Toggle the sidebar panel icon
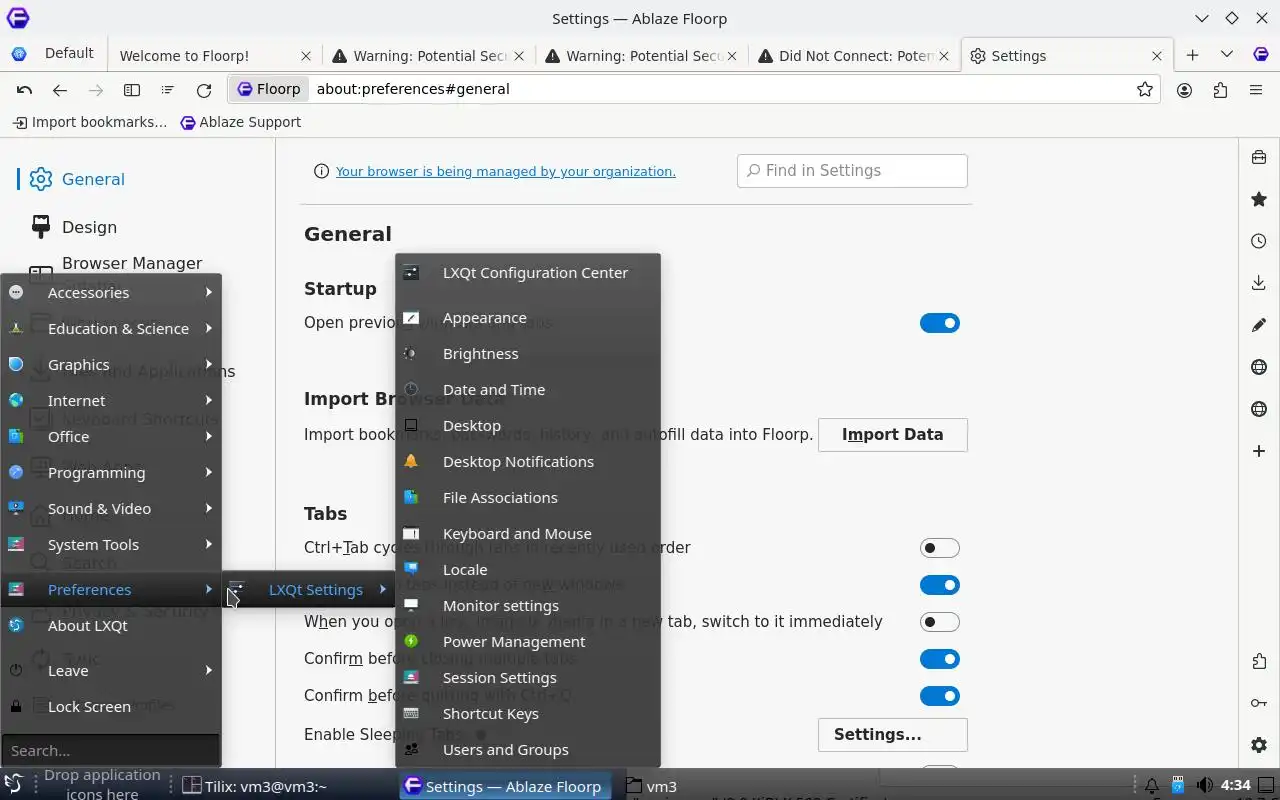This screenshot has width=1280, height=800. (x=132, y=90)
